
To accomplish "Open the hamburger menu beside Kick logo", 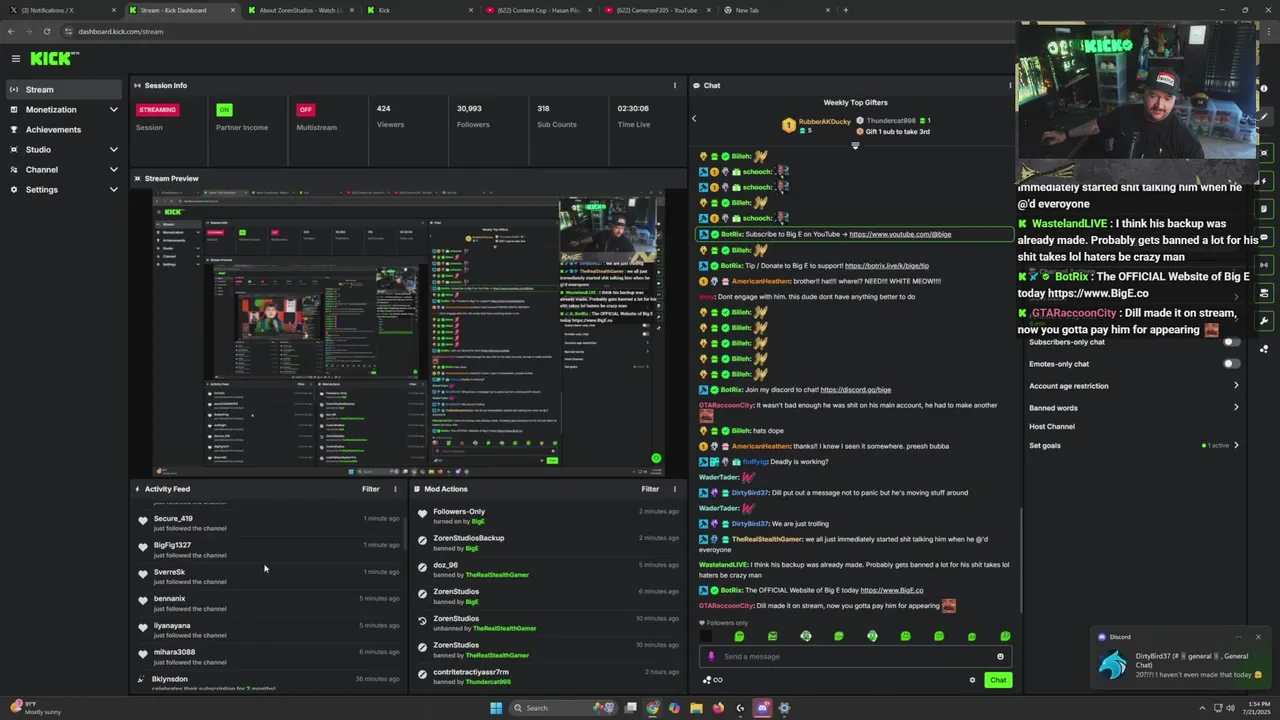I will click(x=15, y=59).
